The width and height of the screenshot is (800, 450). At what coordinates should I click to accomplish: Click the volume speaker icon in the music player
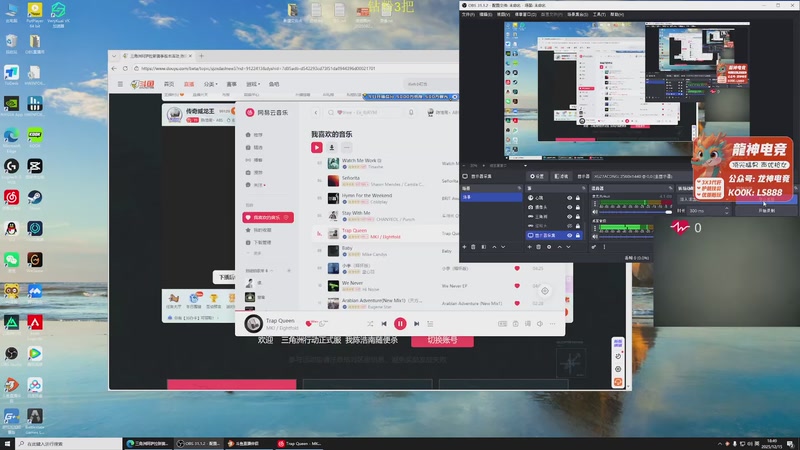(540, 323)
